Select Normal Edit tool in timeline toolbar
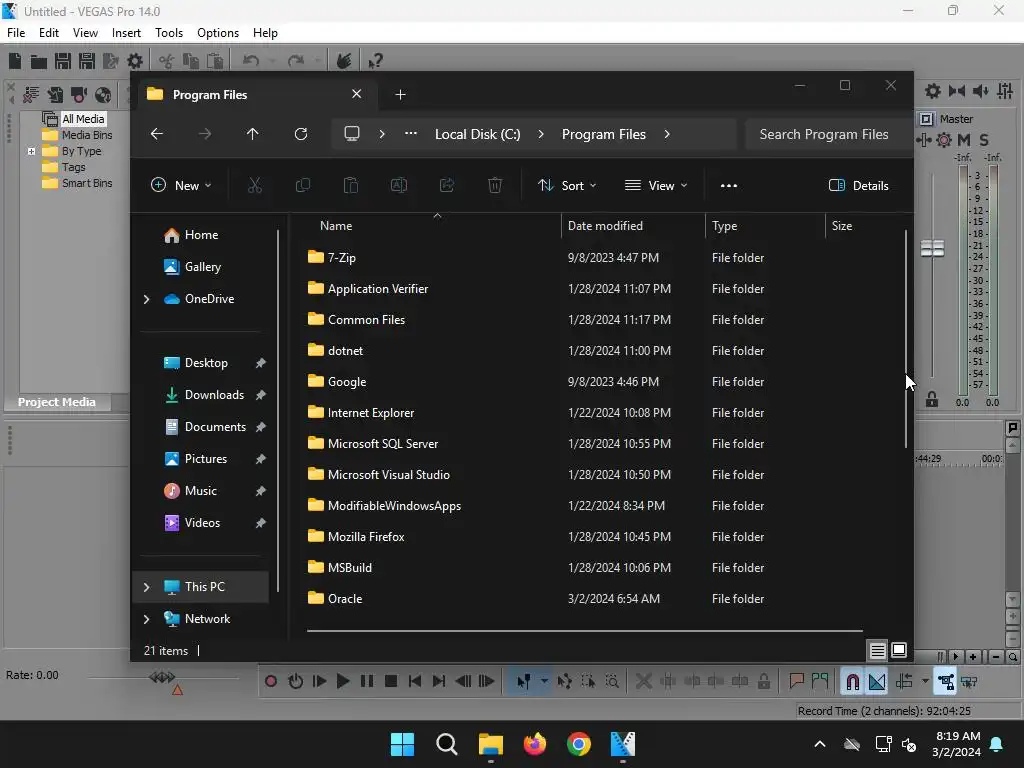 (524, 681)
